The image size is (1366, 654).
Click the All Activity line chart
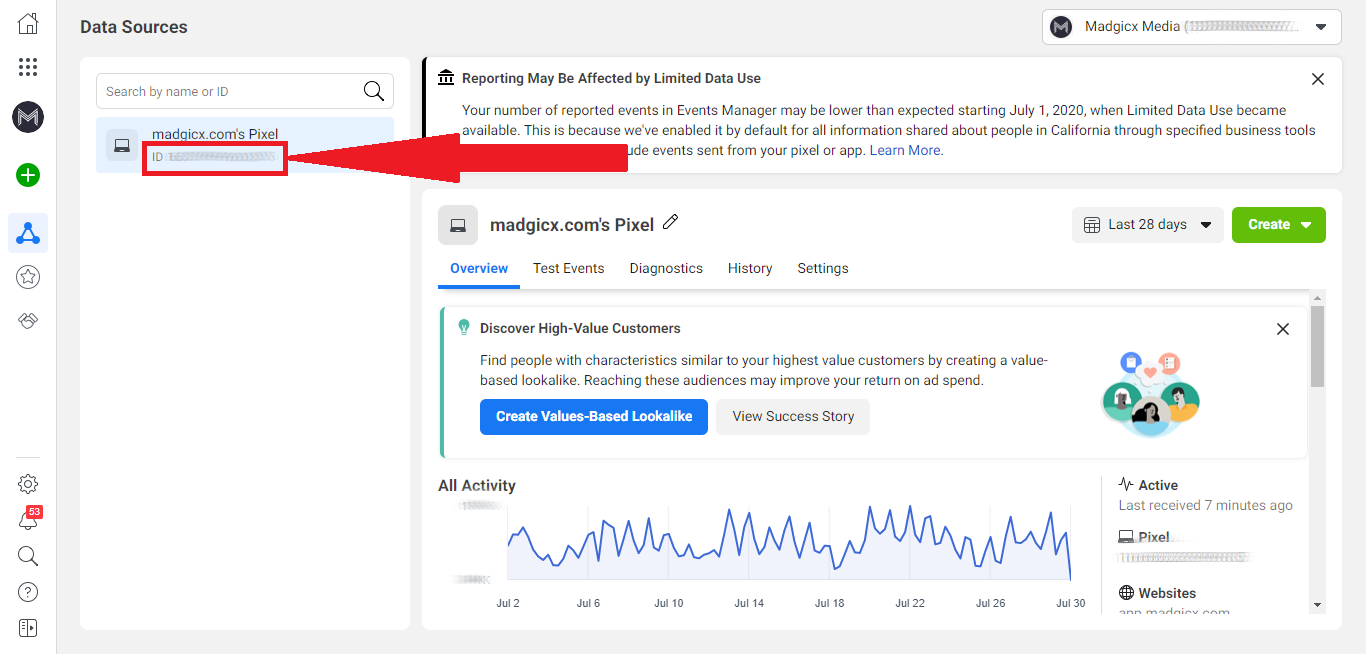tap(789, 543)
